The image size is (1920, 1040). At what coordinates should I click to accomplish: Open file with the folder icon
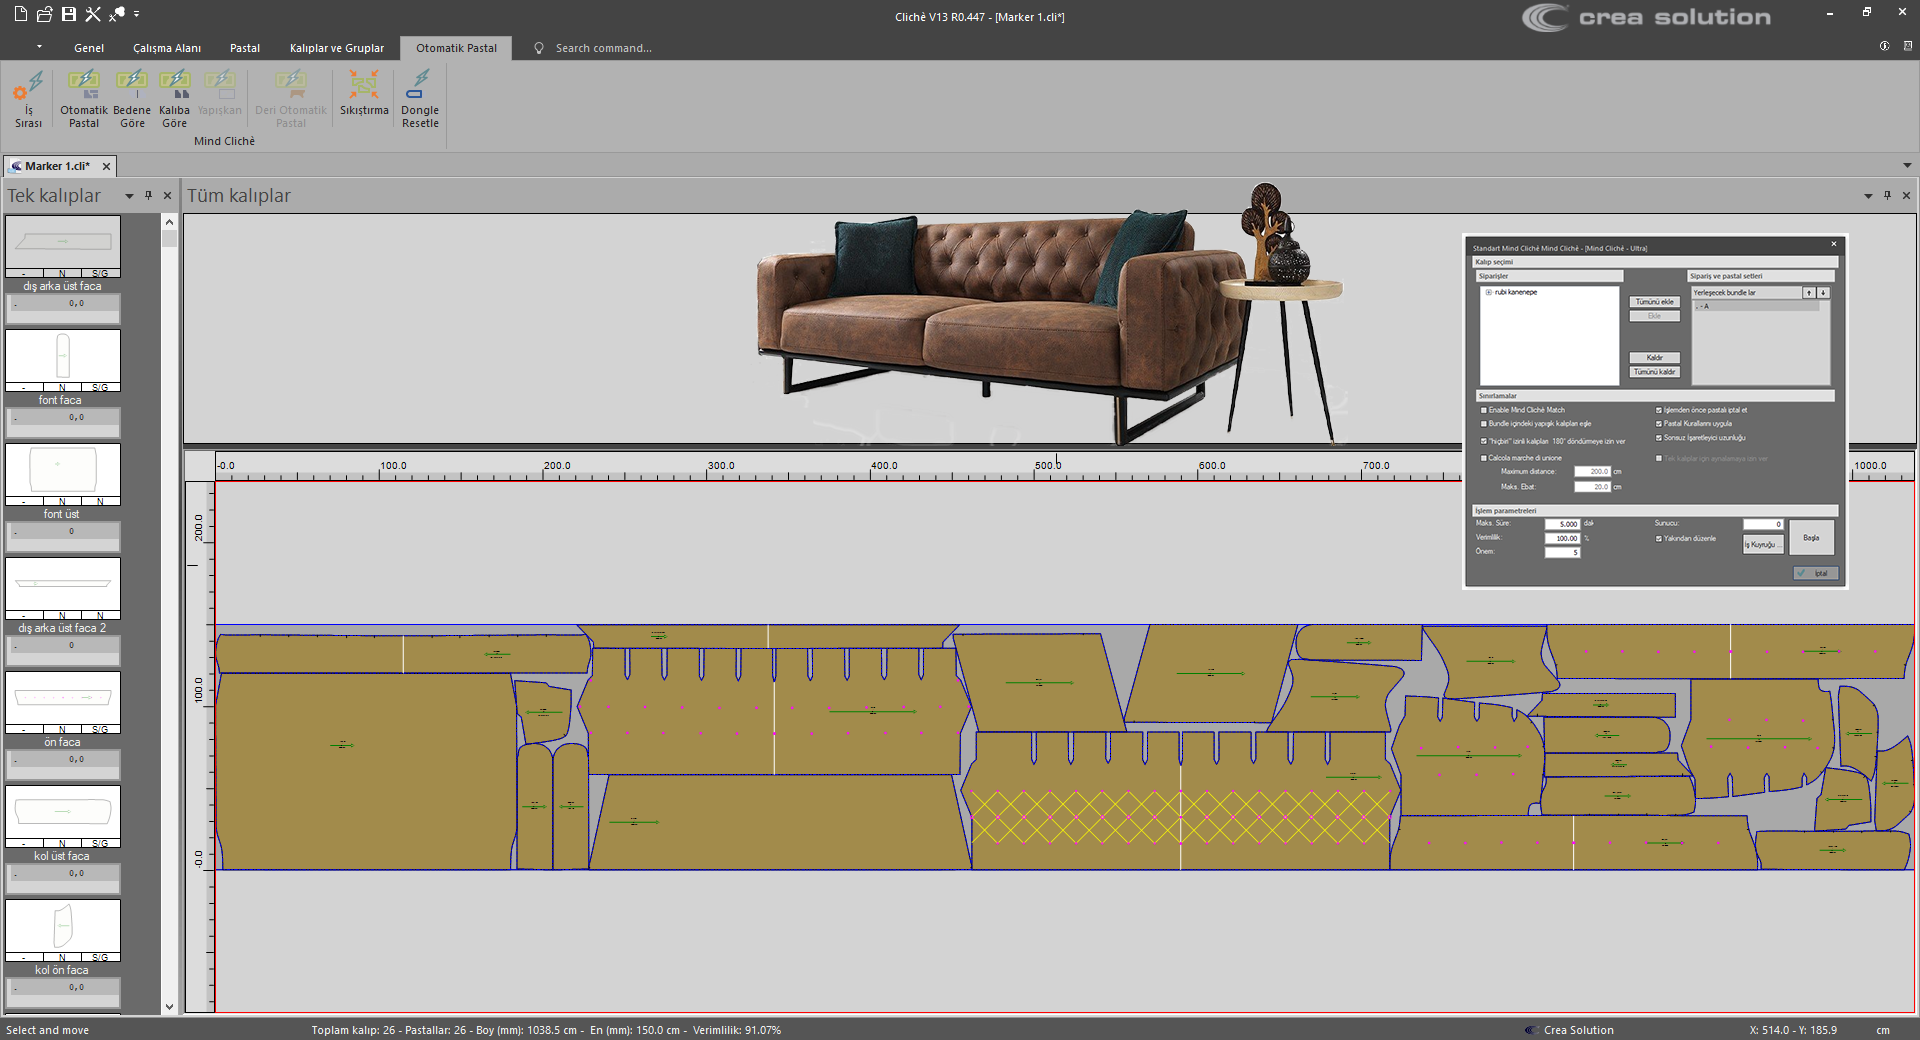click(x=45, y=14)
